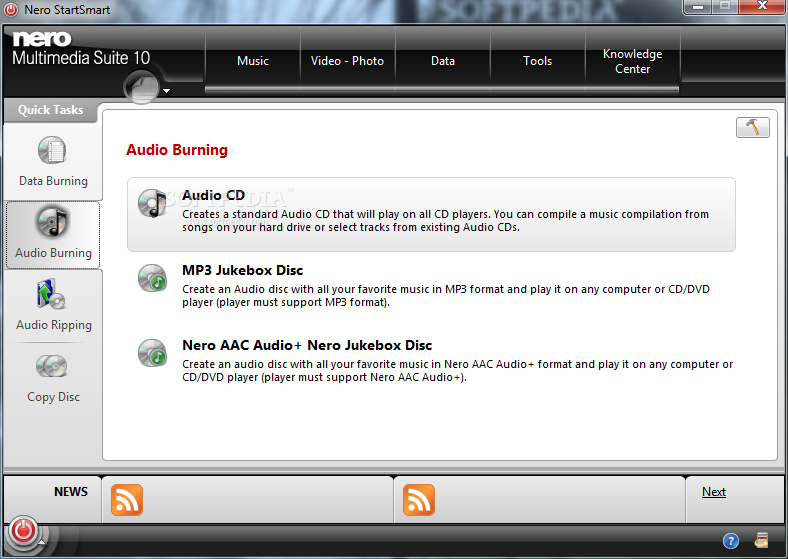Open the blue help question mark icon

point(731,541)
